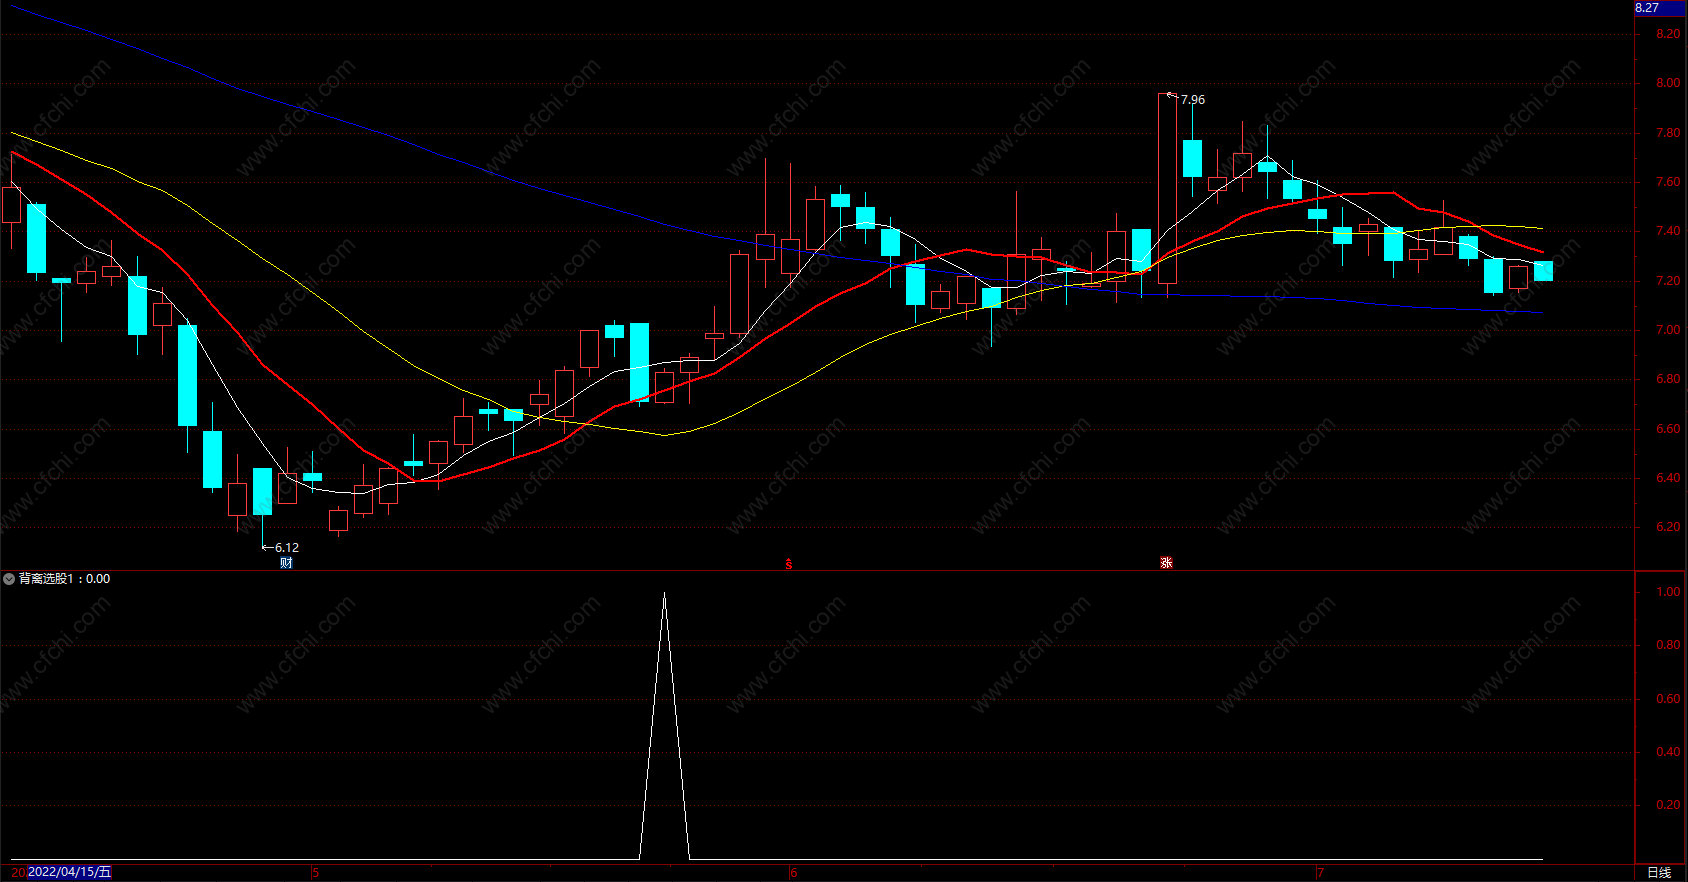Screen dimensions: 1688x882
Task: Click the 6.20 price axis label
Action: pyautogui.click(x=1668, y=527)
